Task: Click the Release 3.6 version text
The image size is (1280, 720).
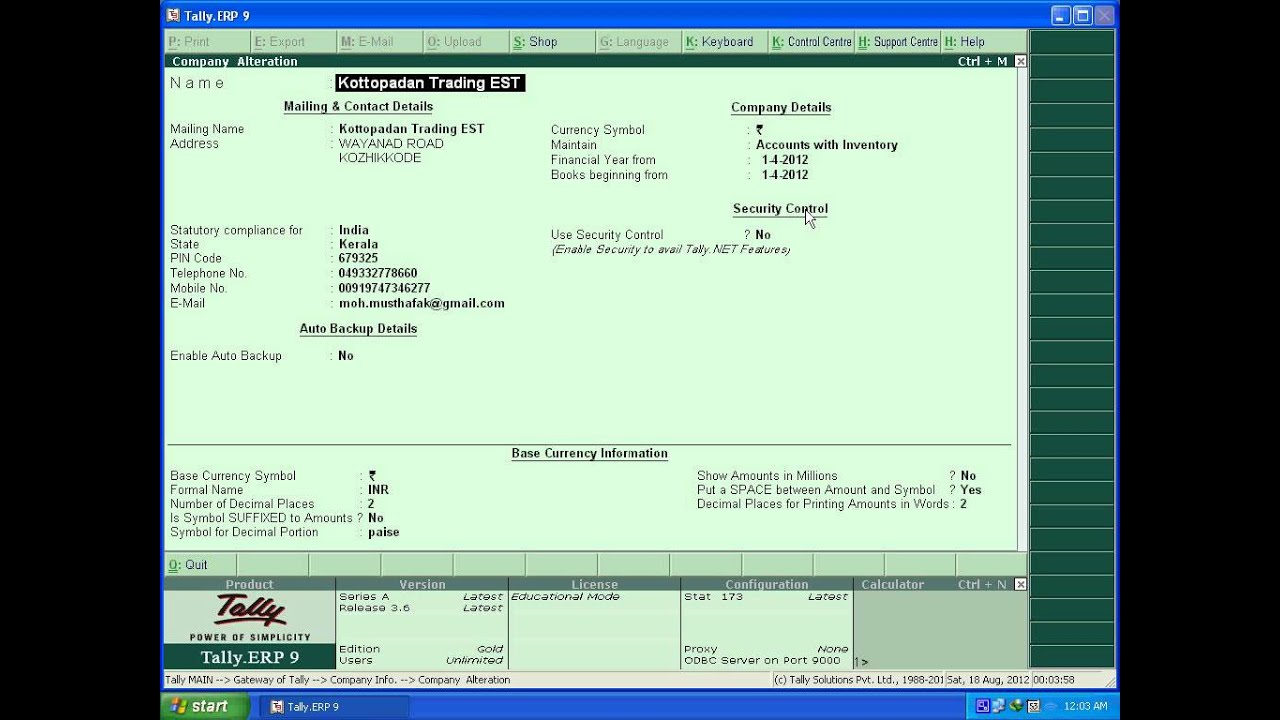Action: click(x=375, y=608)
